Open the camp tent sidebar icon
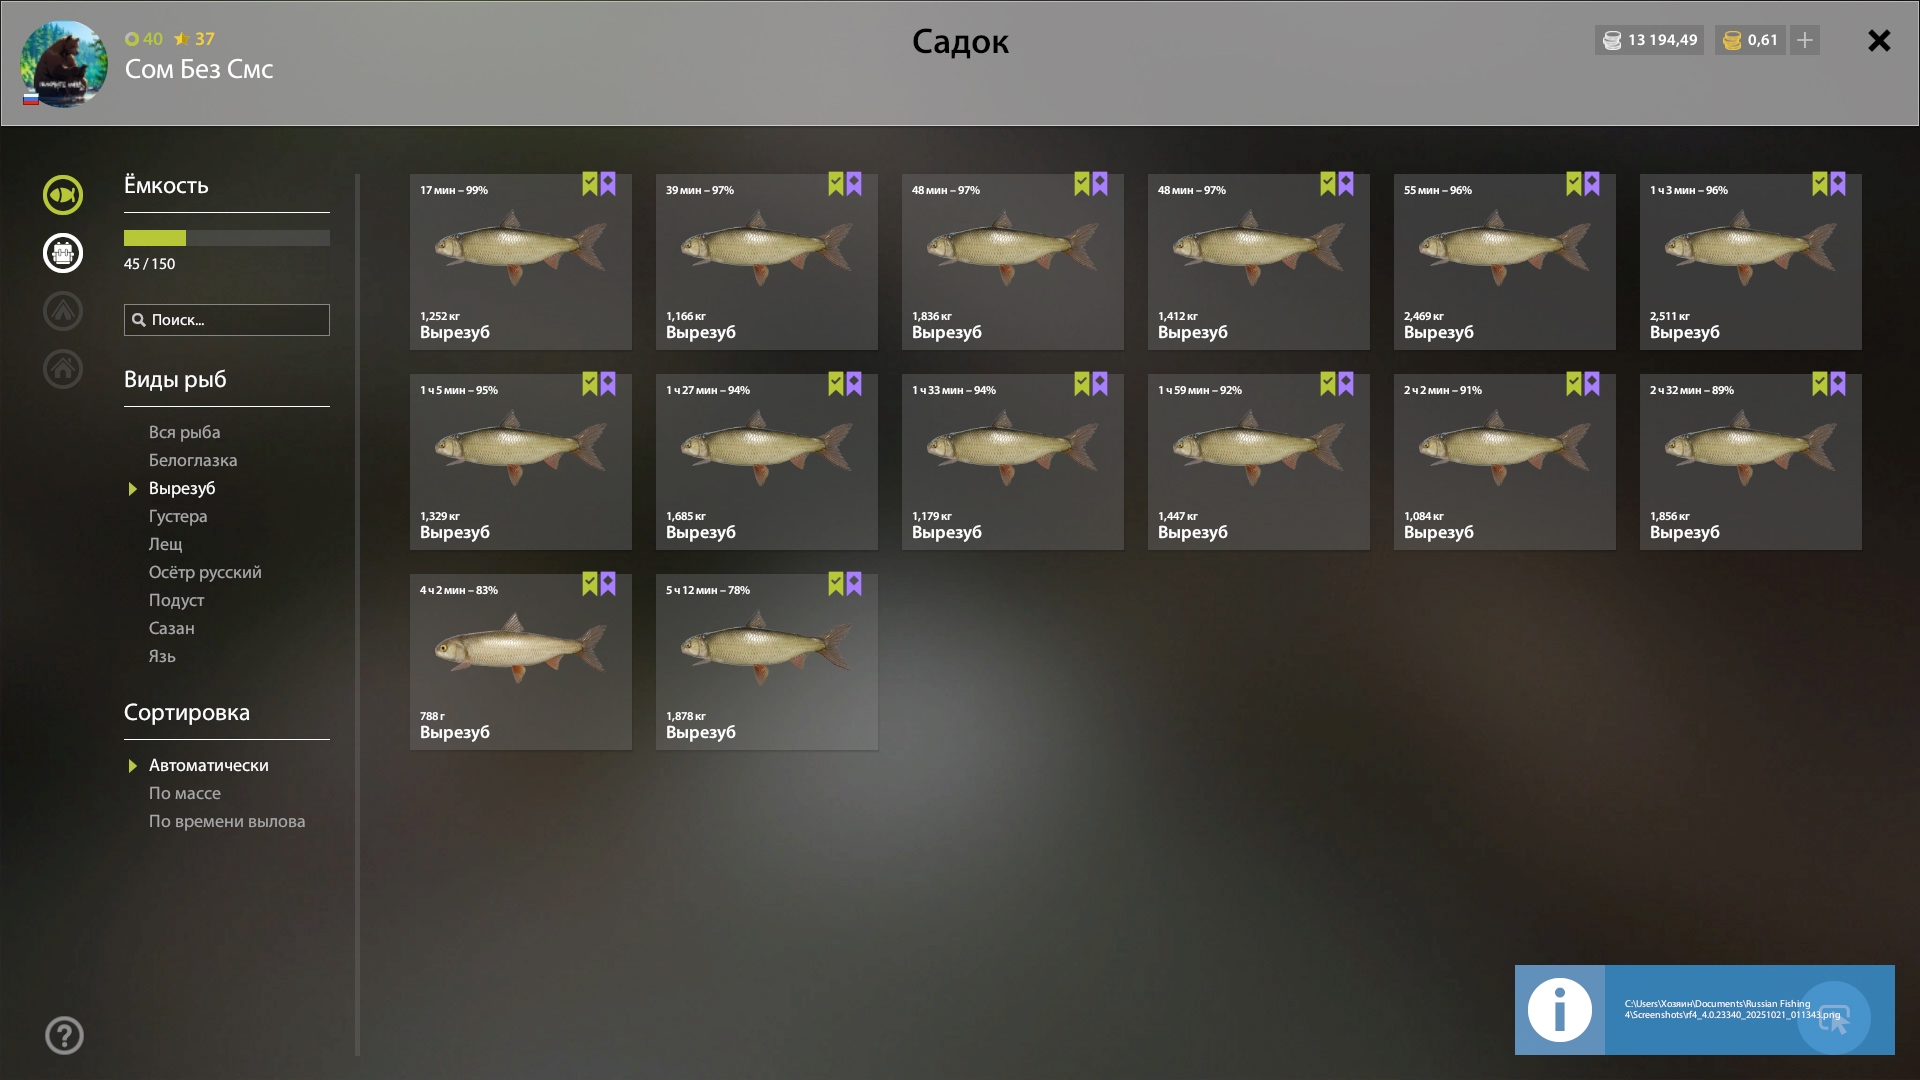The image size is (1920, 1080). tap(63, 311)
